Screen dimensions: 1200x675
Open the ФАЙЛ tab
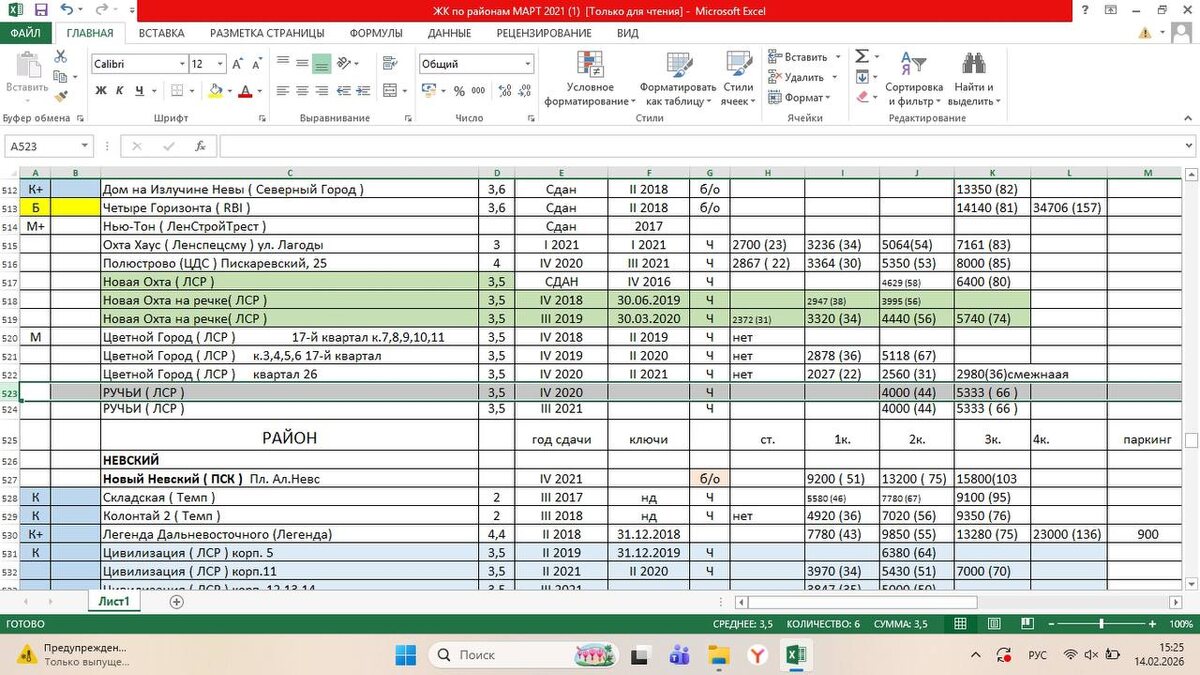pyautogui.click(x=26, y=33)
